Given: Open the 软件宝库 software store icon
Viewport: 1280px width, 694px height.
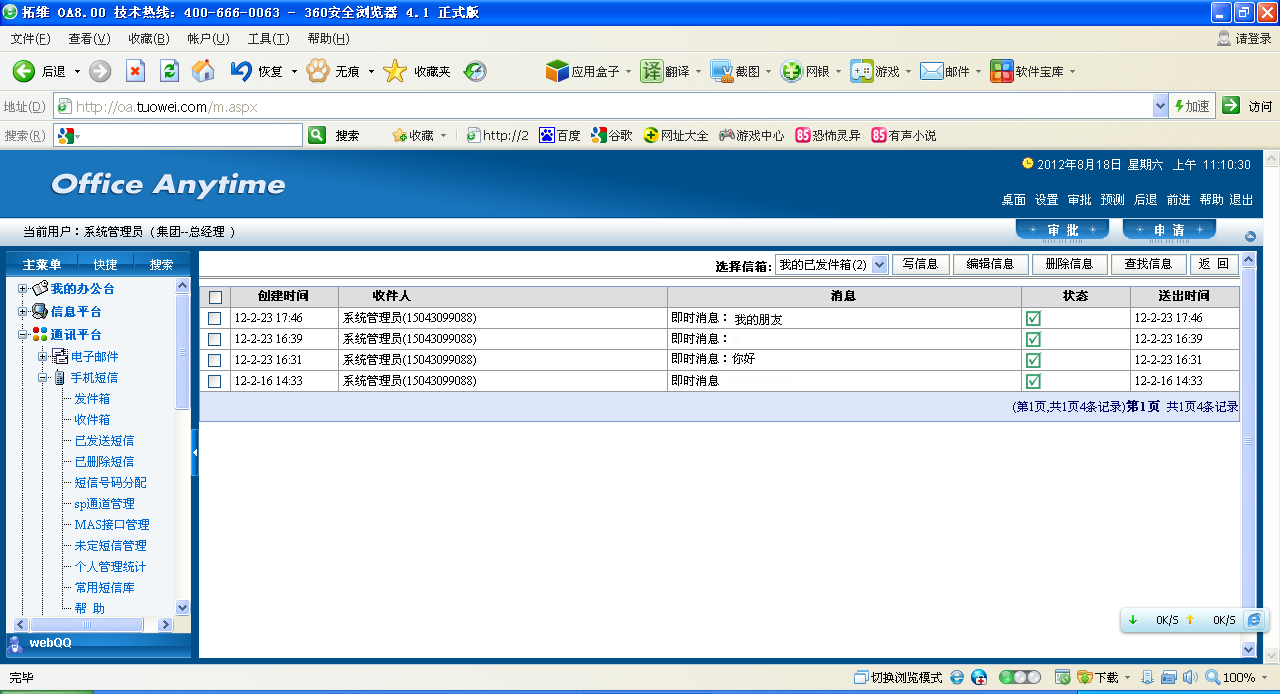Looking at the screenshot, I should (1001, 71).
